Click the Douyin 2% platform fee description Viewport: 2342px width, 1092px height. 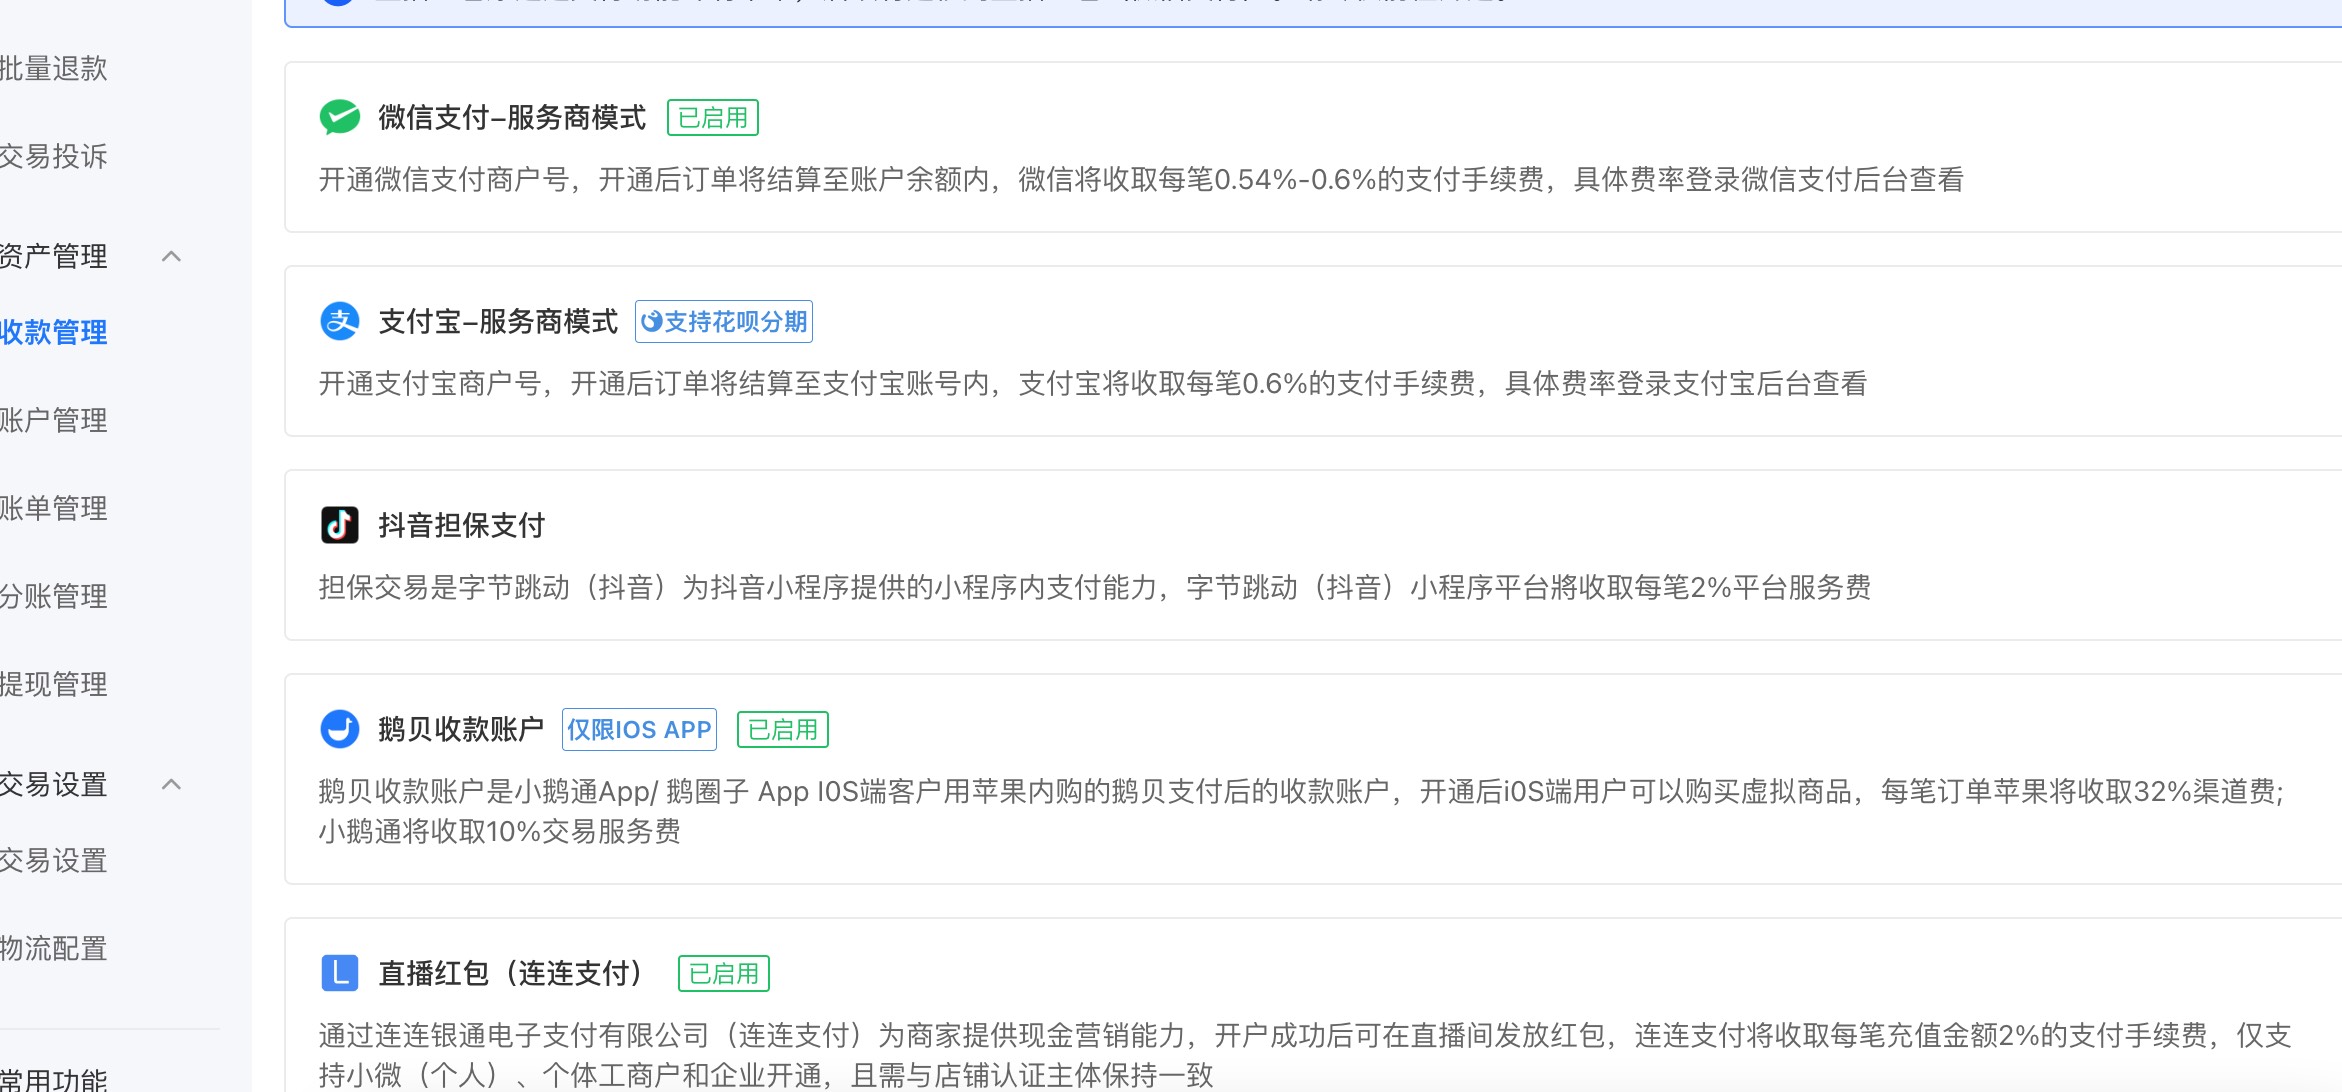[1095, 588]
